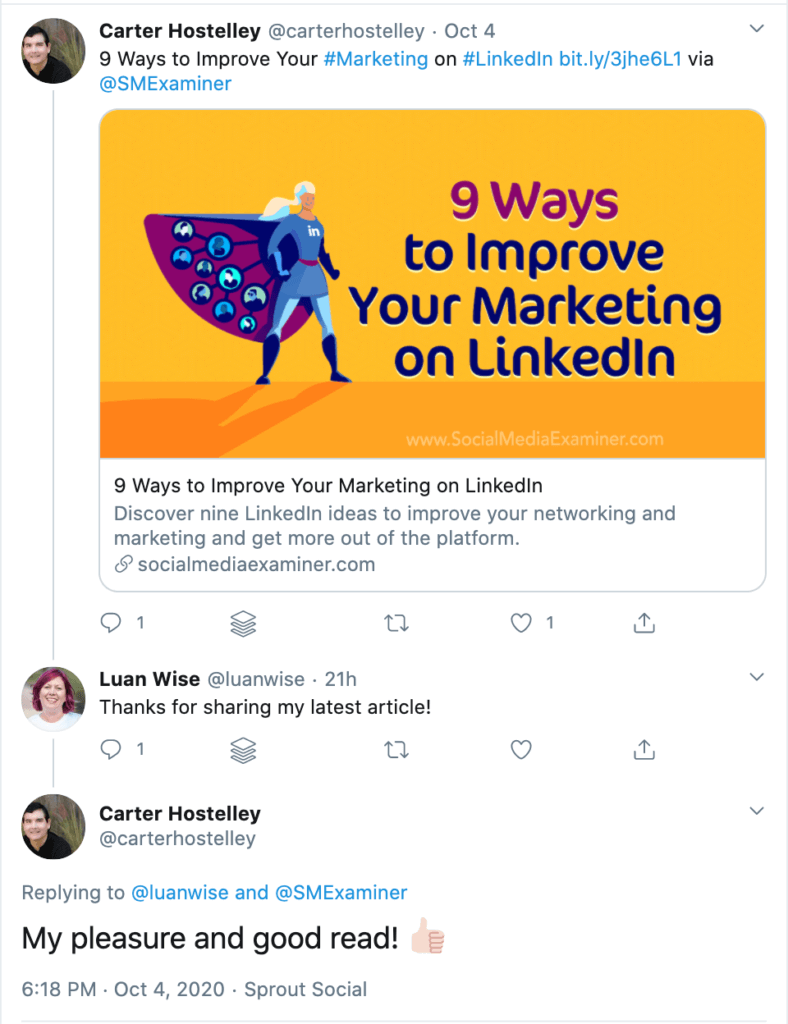Open the Sprout Social source link
788x1024 pixels.
click(x=305, y=989)
